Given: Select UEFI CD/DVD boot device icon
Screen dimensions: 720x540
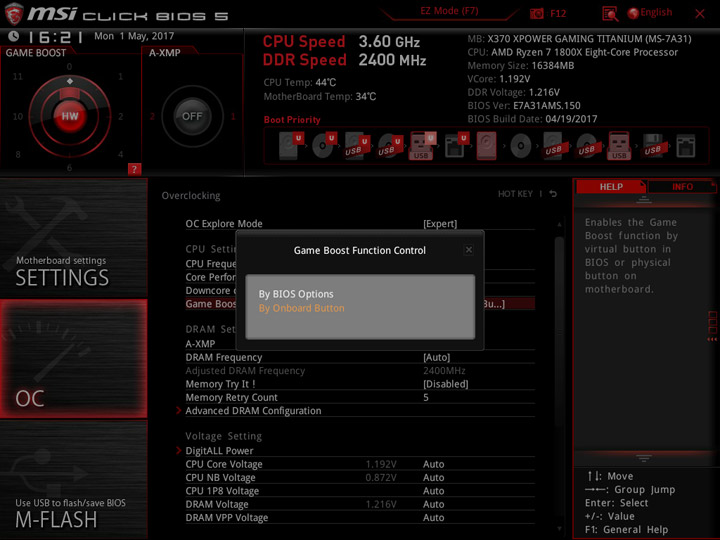Looking at the screenshot, I should coord(324,146).
